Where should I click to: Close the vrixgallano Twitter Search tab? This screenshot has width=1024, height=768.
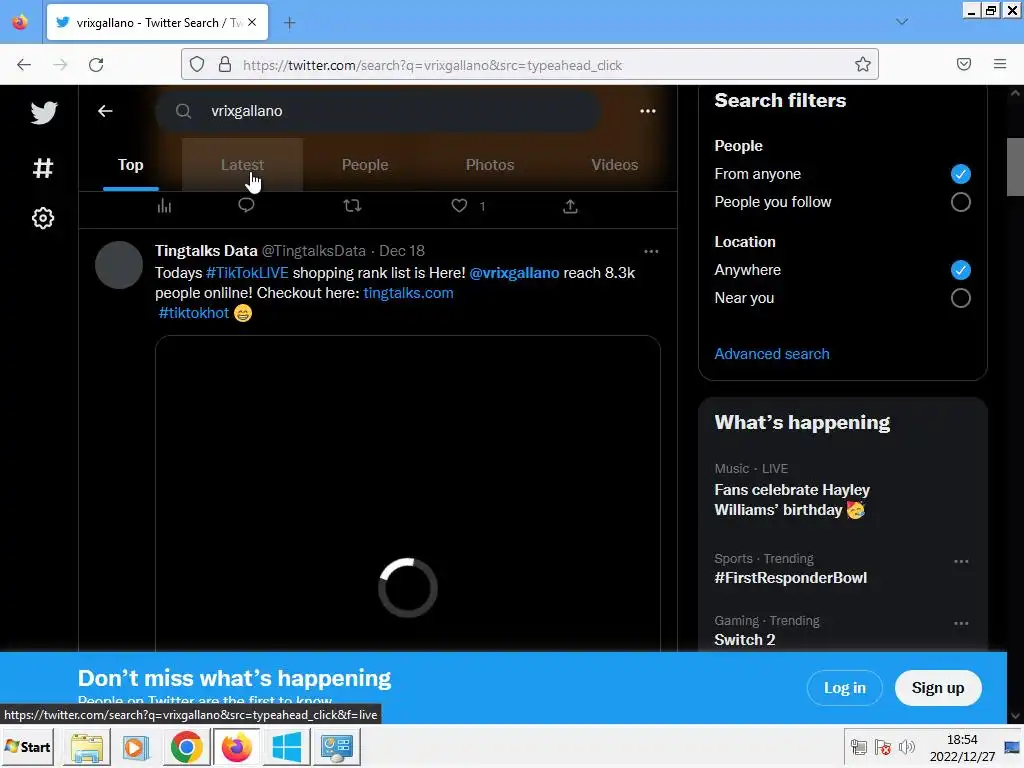pos(252,22)
